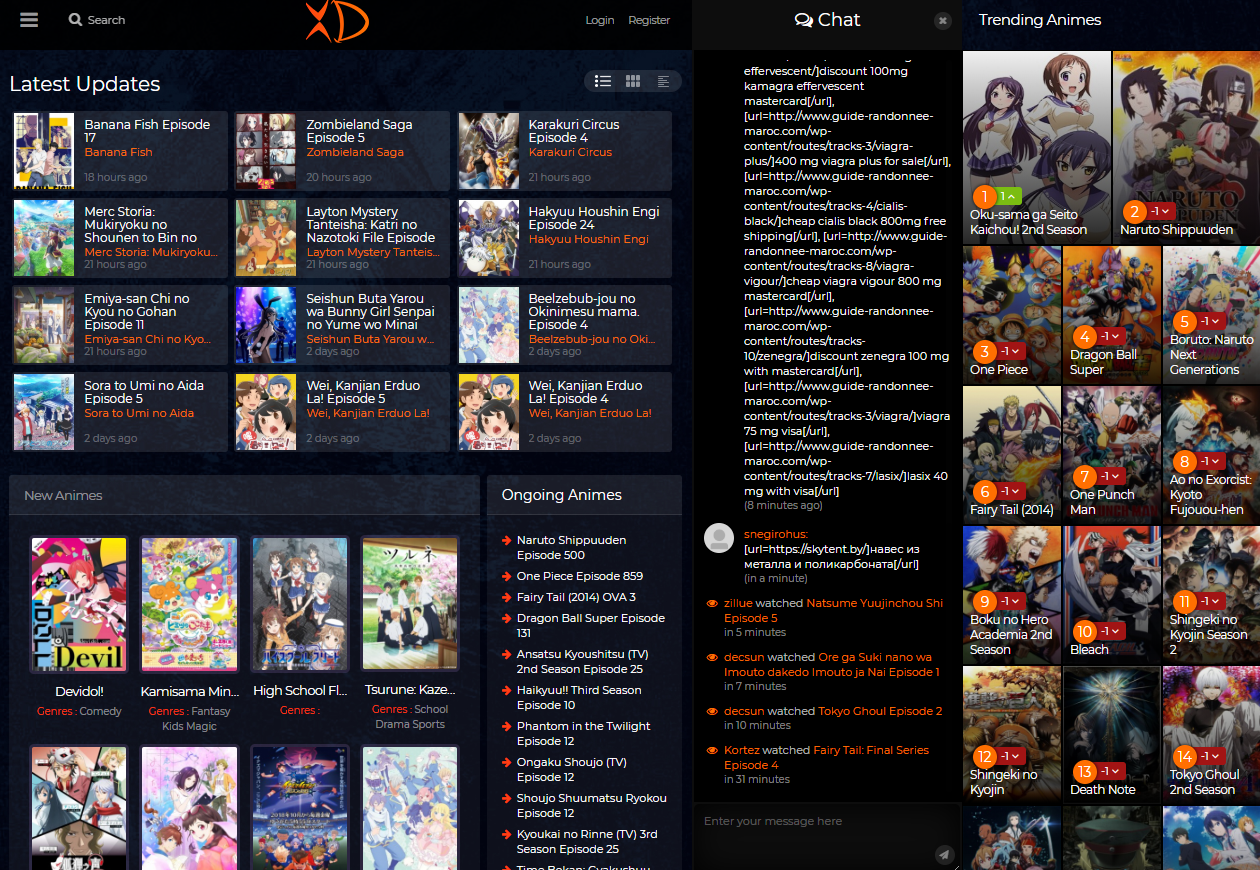Select the bulleted list view layout icon

[601, 81]
